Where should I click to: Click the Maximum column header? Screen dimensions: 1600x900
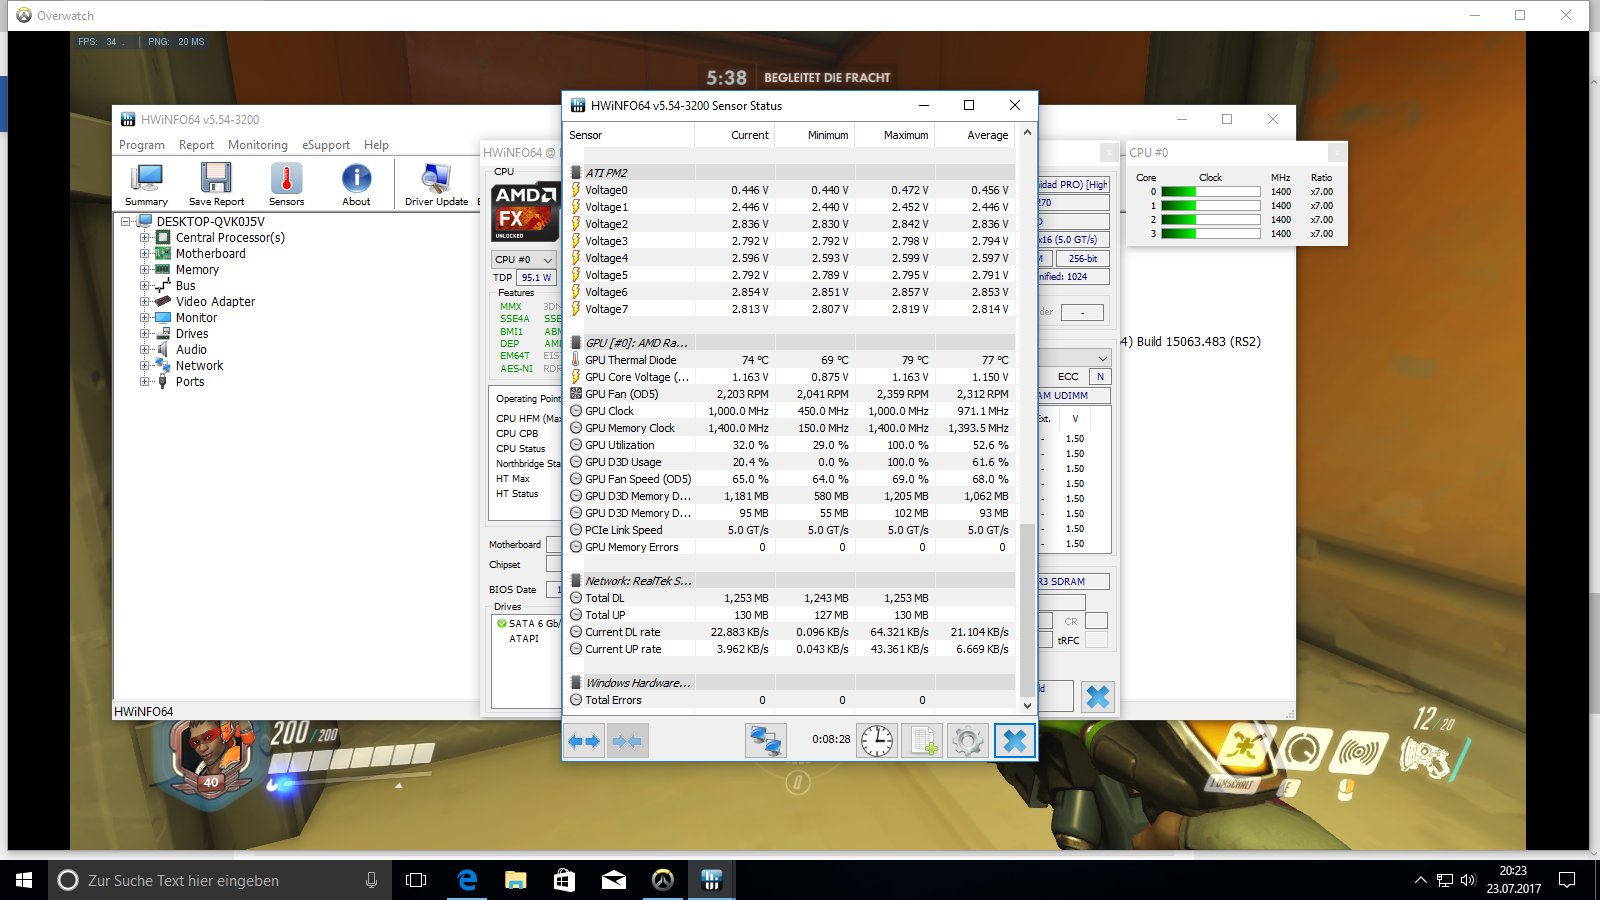pos(895,135)
